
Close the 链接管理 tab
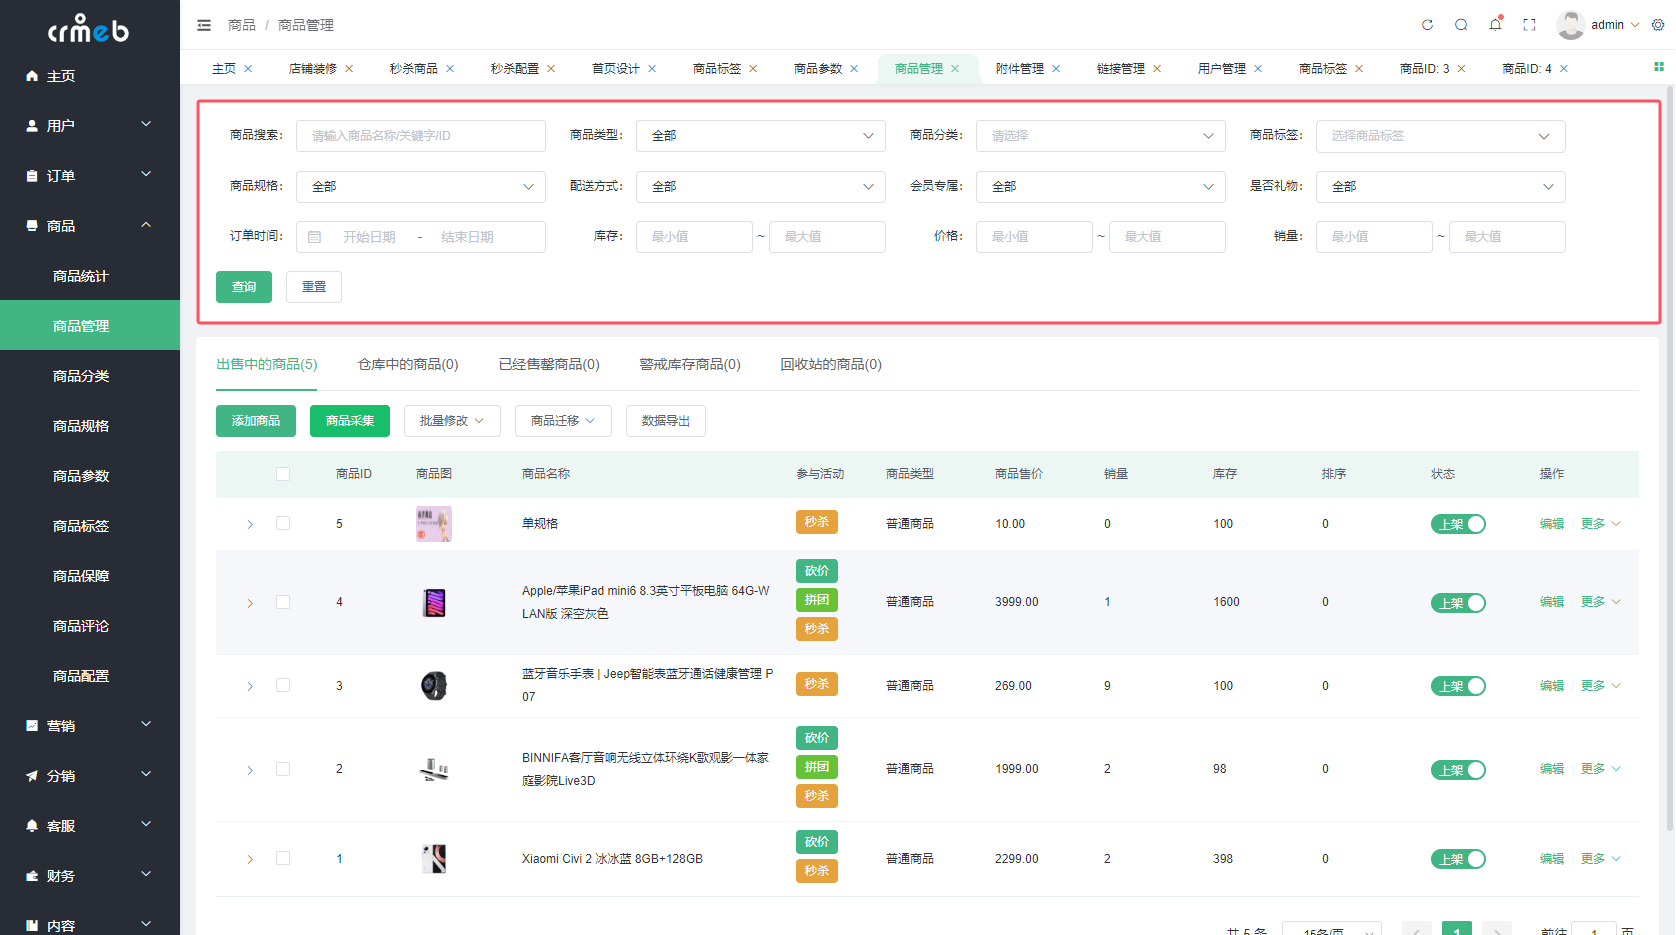tap(1157, 69)
